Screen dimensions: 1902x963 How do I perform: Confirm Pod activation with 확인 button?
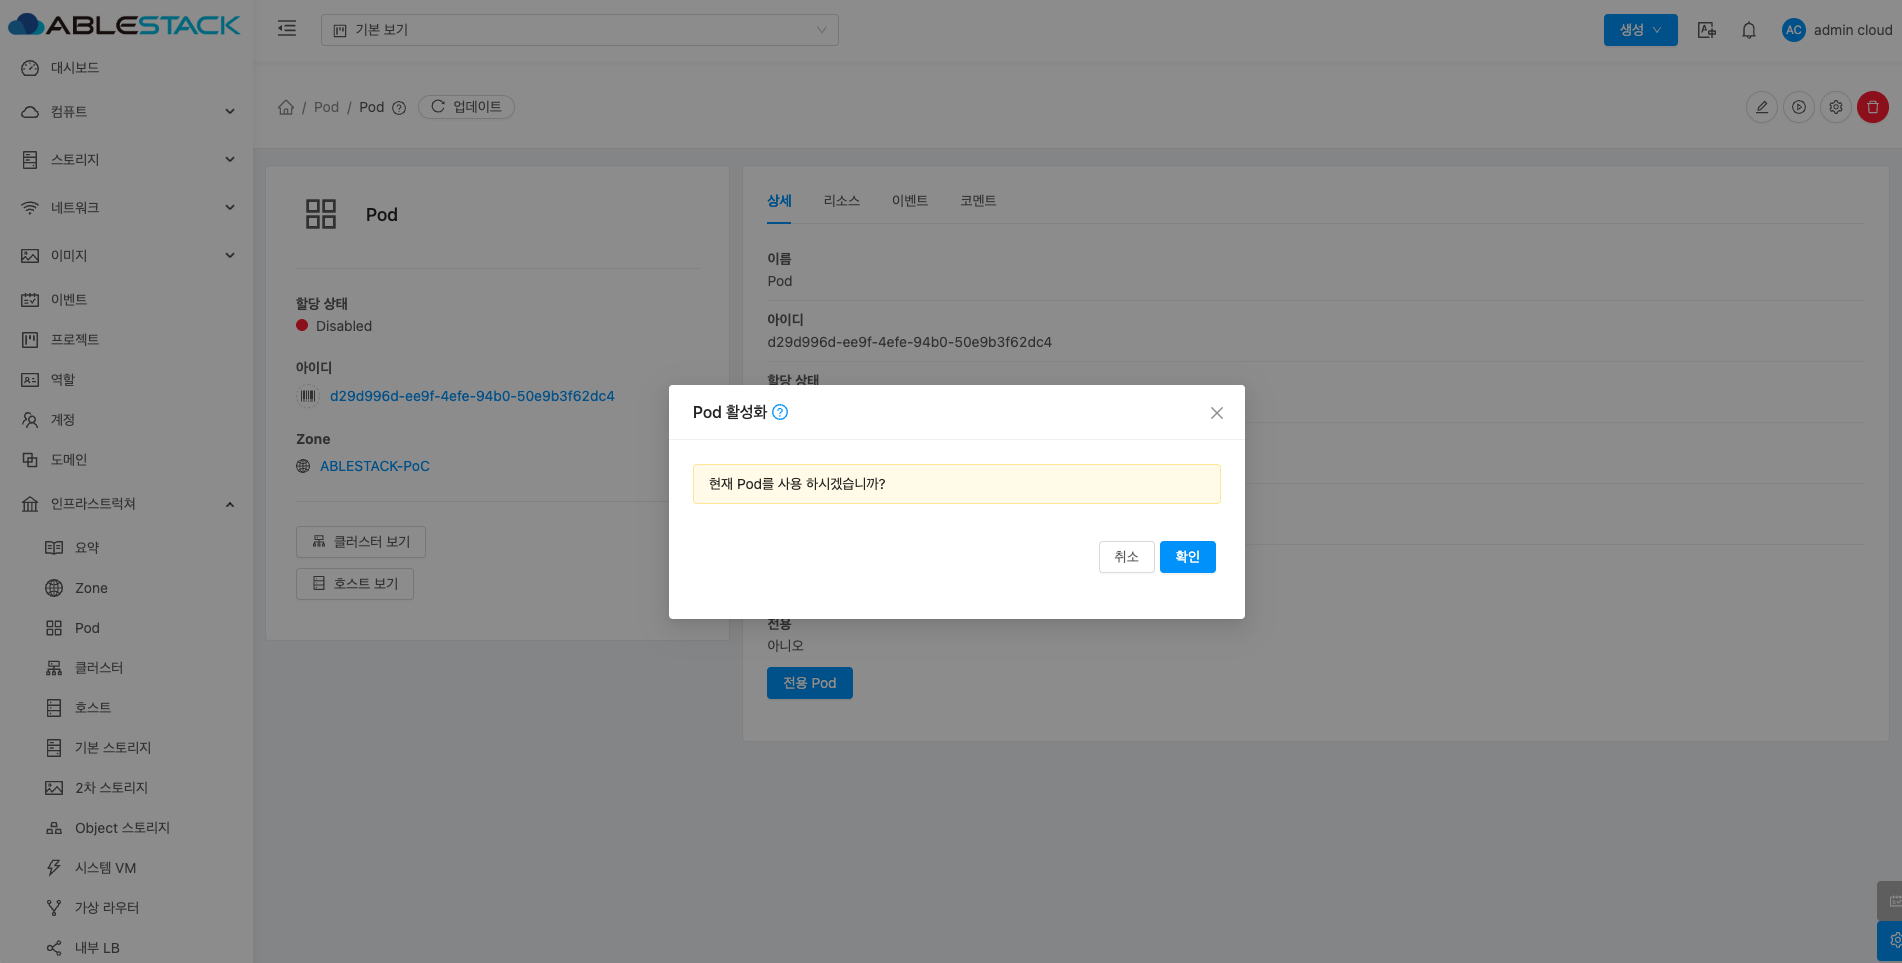point(1187,557)
